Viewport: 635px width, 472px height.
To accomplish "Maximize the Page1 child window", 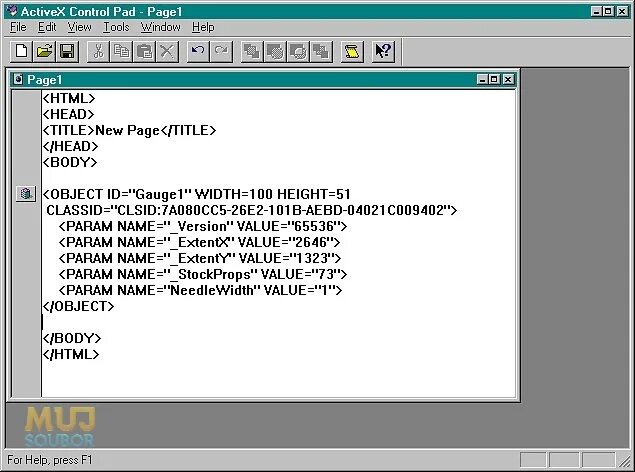I will 494,79.
